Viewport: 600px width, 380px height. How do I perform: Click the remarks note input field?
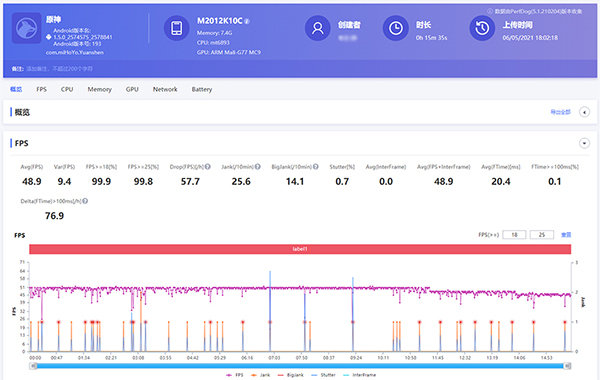(x=59, y=69)
